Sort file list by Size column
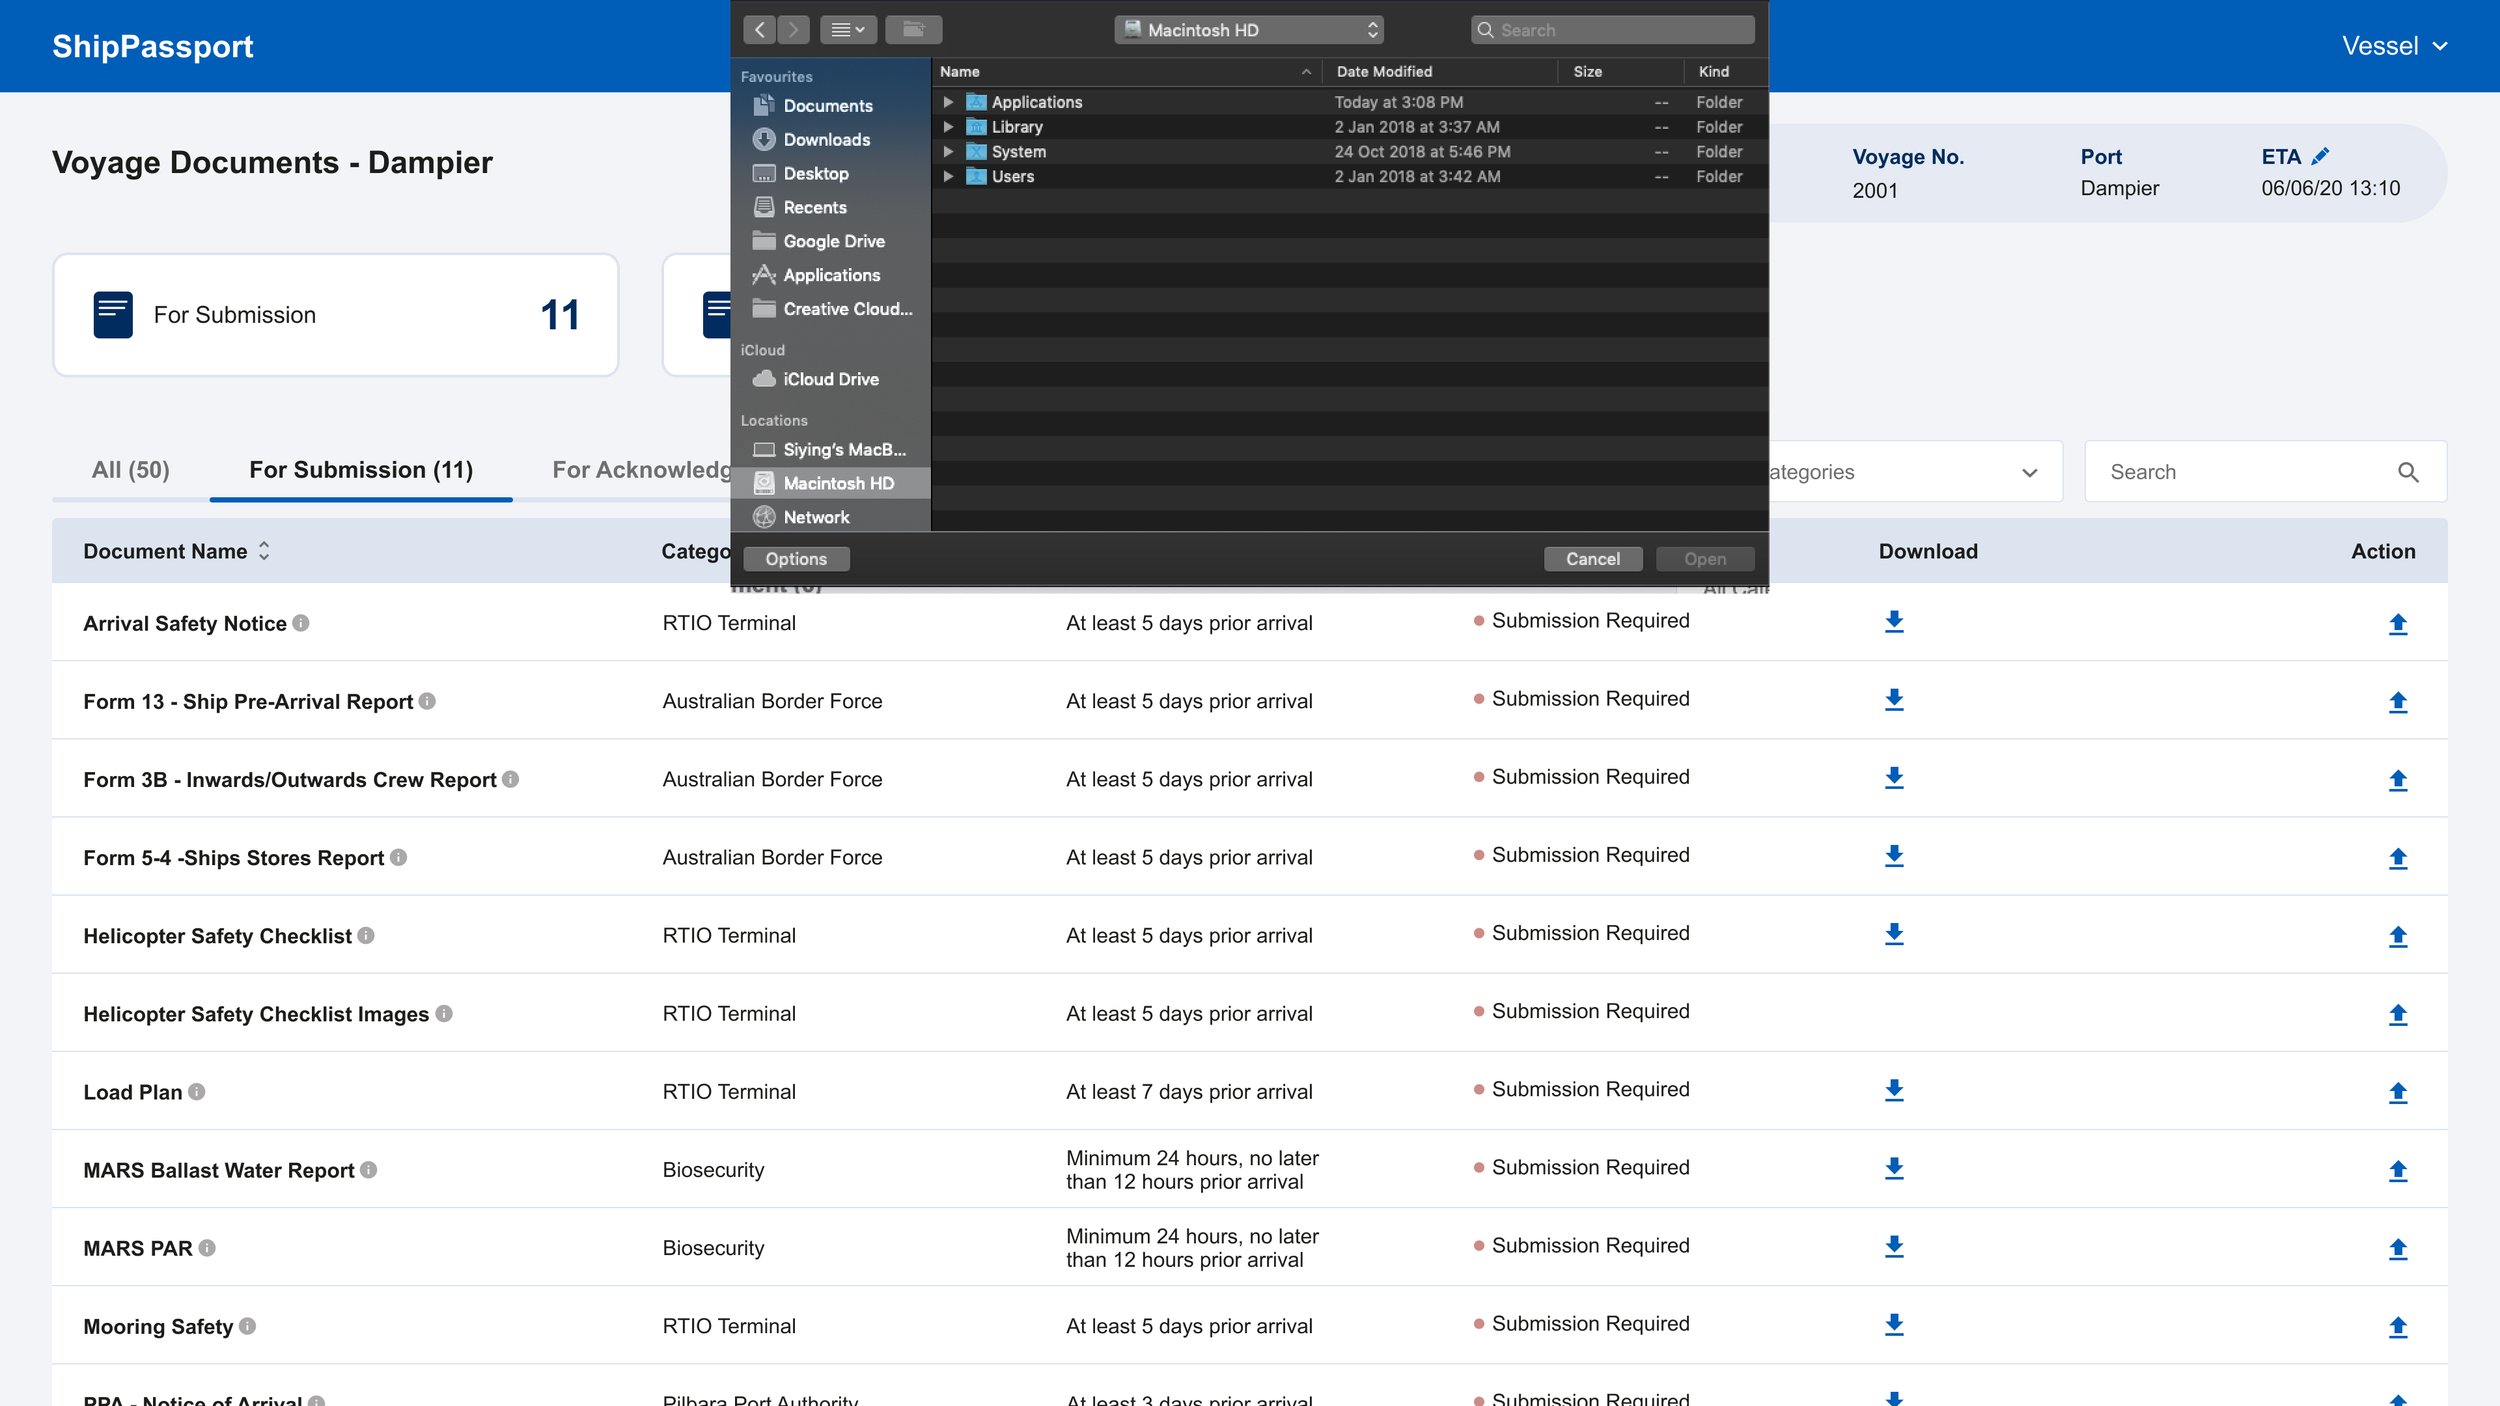This screenshot has height=1406, width=2500. (x=1620, y=72)
